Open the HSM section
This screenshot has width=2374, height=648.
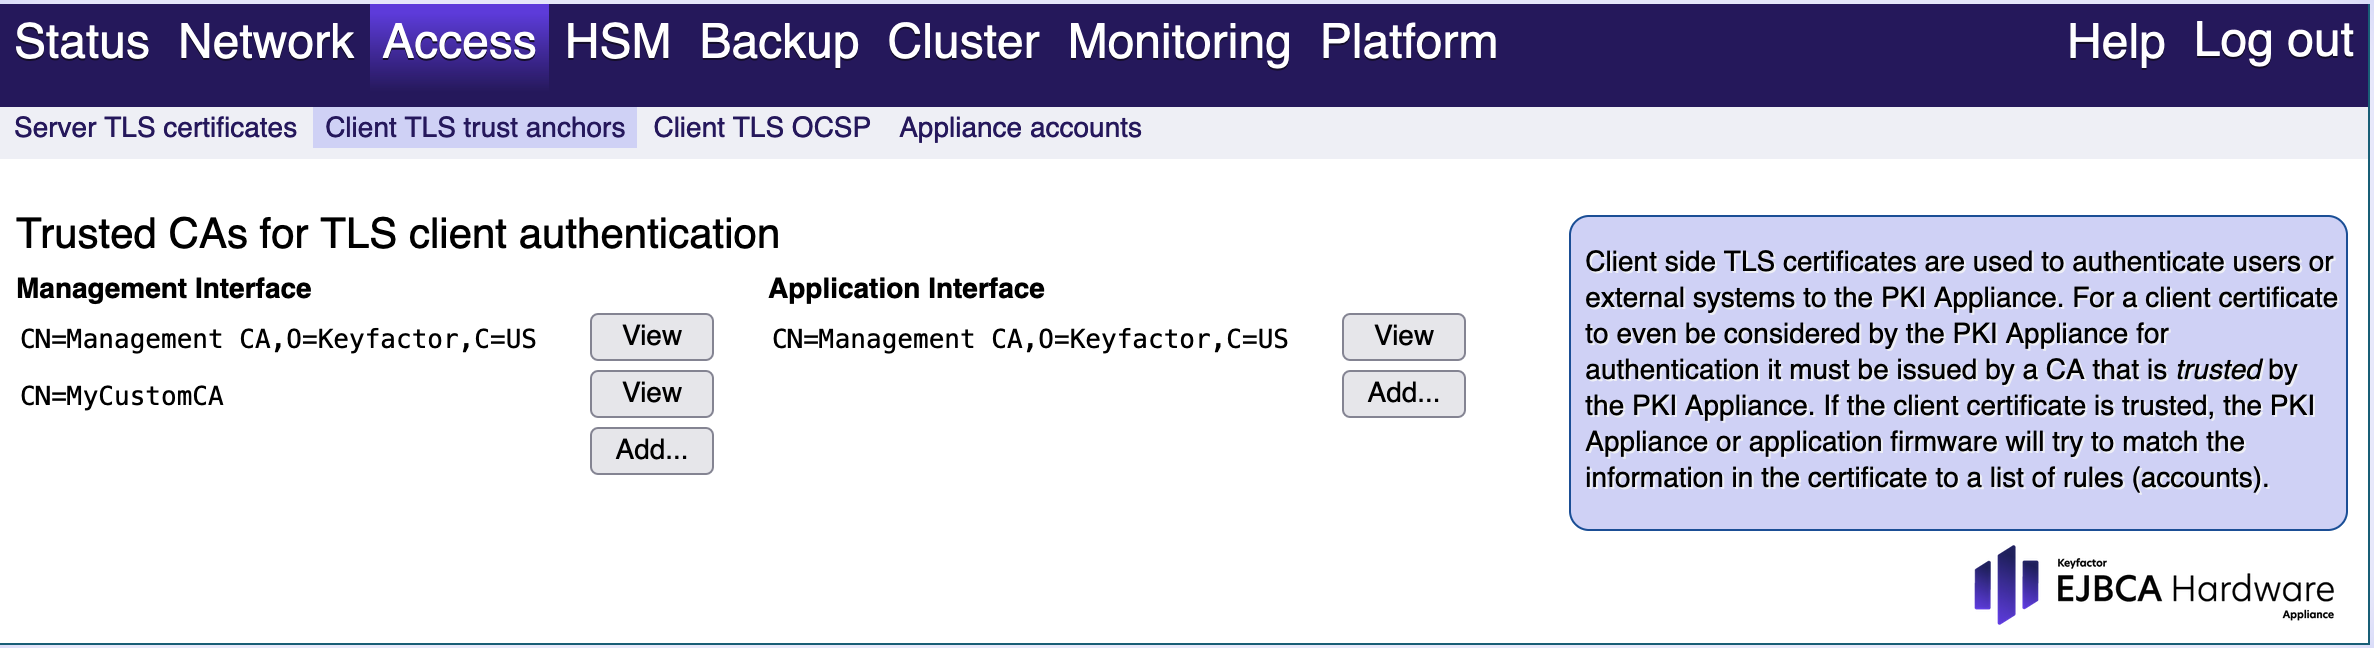(x=617, y=42)
